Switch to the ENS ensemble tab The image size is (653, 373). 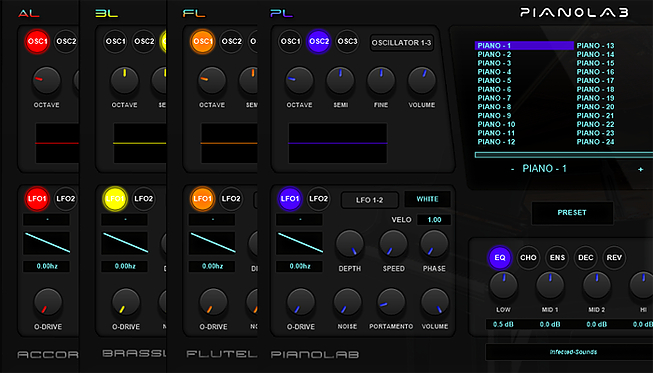point(557,258)
